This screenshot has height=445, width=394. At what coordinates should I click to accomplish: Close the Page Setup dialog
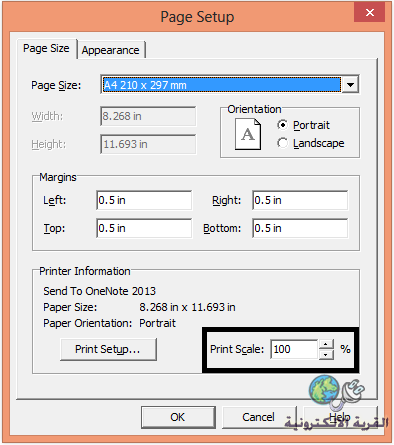(x=370, y=13)
